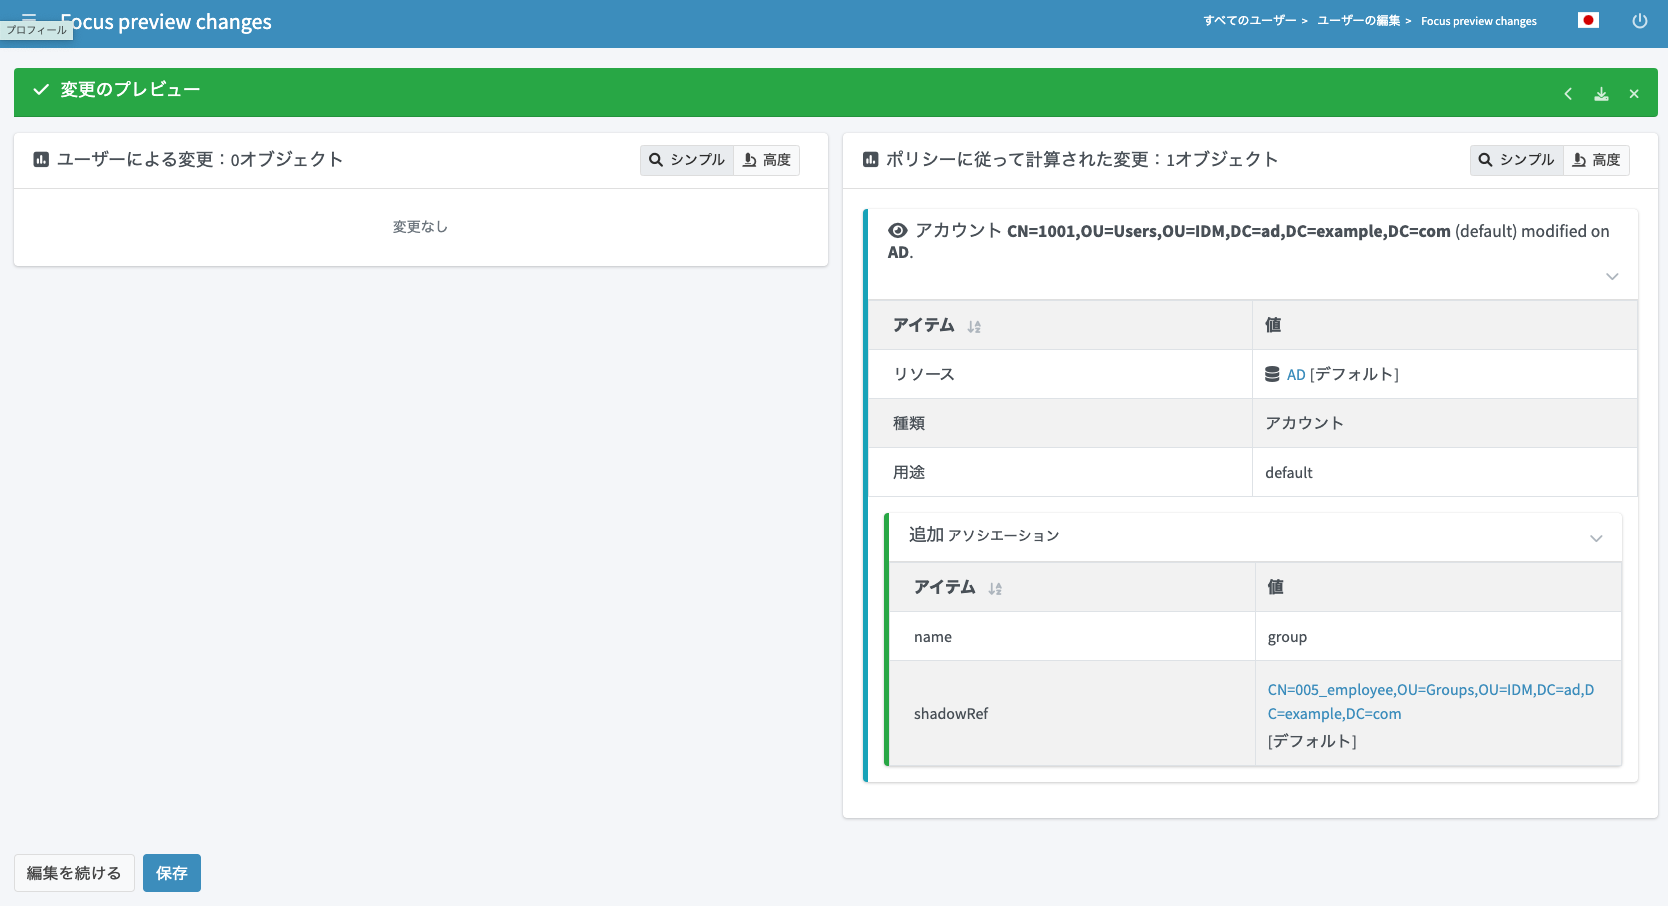Image resolution: width=1668 pixels, height=906 pixels.
Task: Click the back arrow in green banner
Action: tap(1568, 94)
